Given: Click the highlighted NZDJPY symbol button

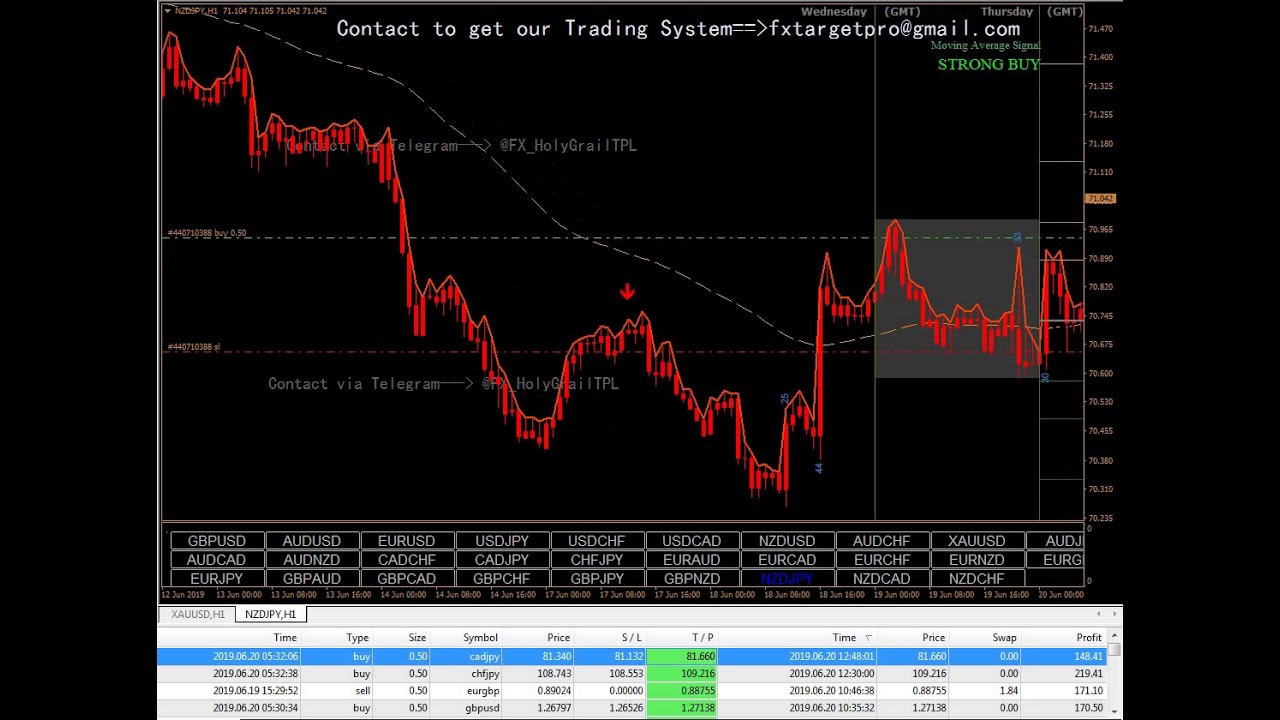Looking at the screenshot, I should [x=786, y=579].
